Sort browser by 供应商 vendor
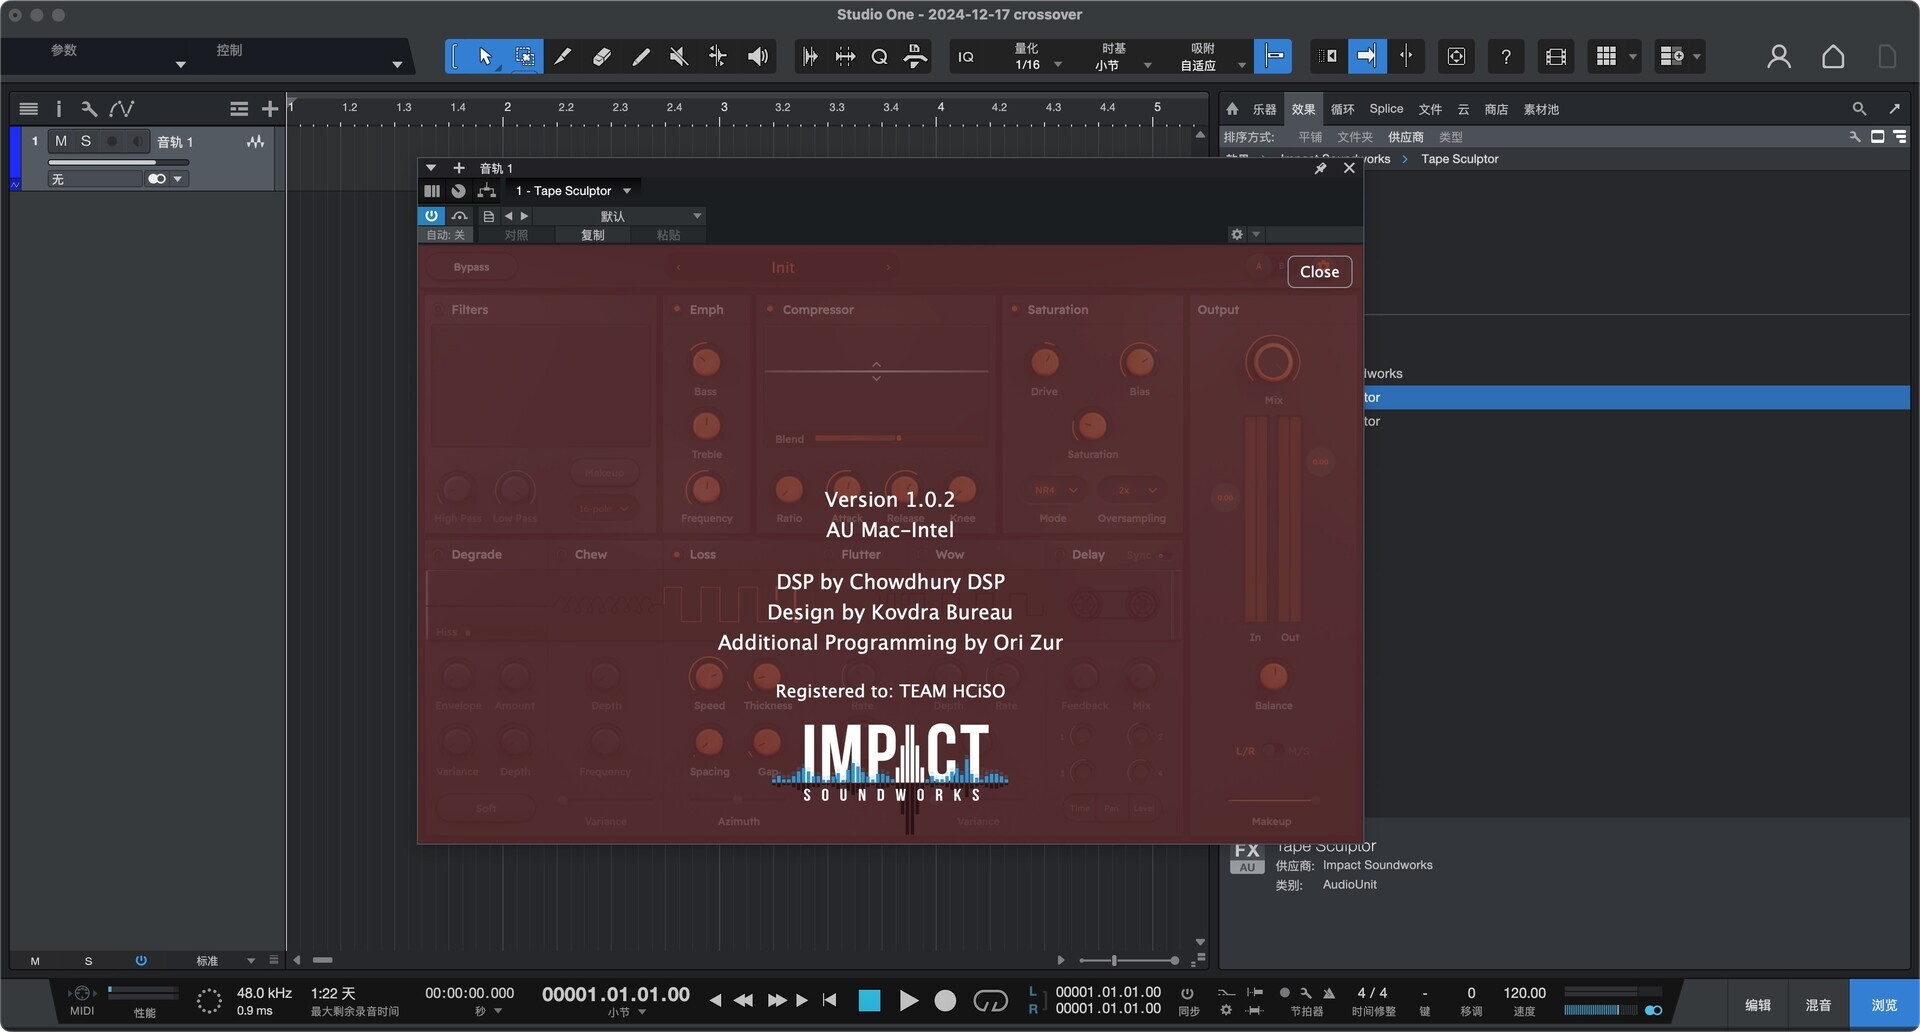Image resolution: width=1920 pixels, height=1032 pixels. click(1405, 137)
